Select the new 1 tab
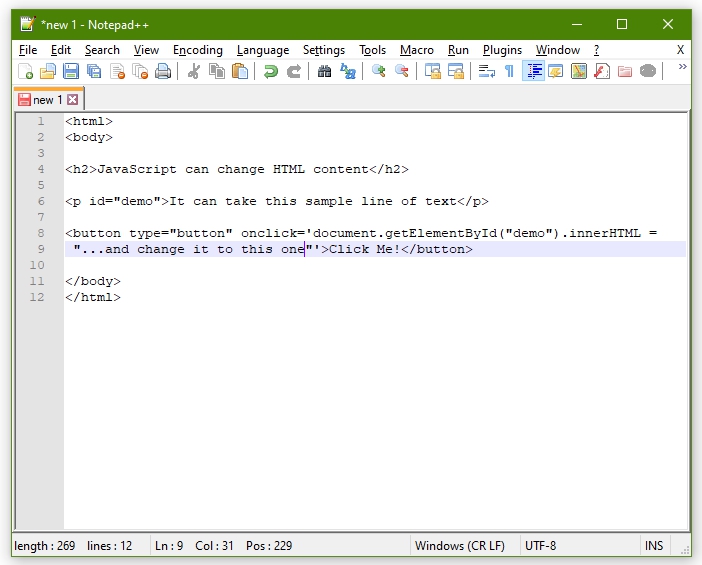702x565 pixels. pyautogui.click(x=47, y=100)
